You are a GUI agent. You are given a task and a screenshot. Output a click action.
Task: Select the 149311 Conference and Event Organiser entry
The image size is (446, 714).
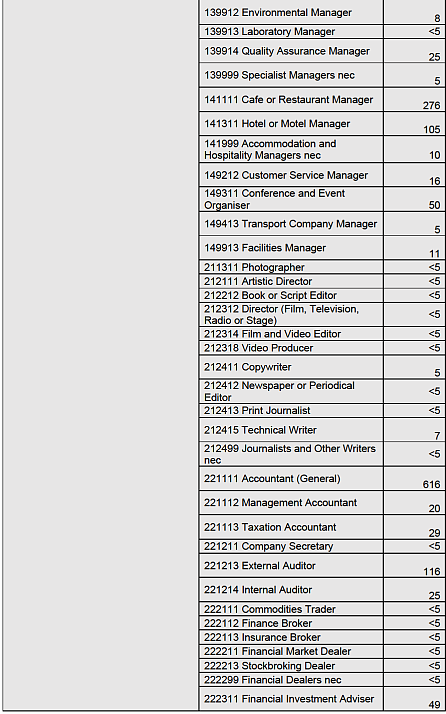pyautogui.click(x=291, y=199)
